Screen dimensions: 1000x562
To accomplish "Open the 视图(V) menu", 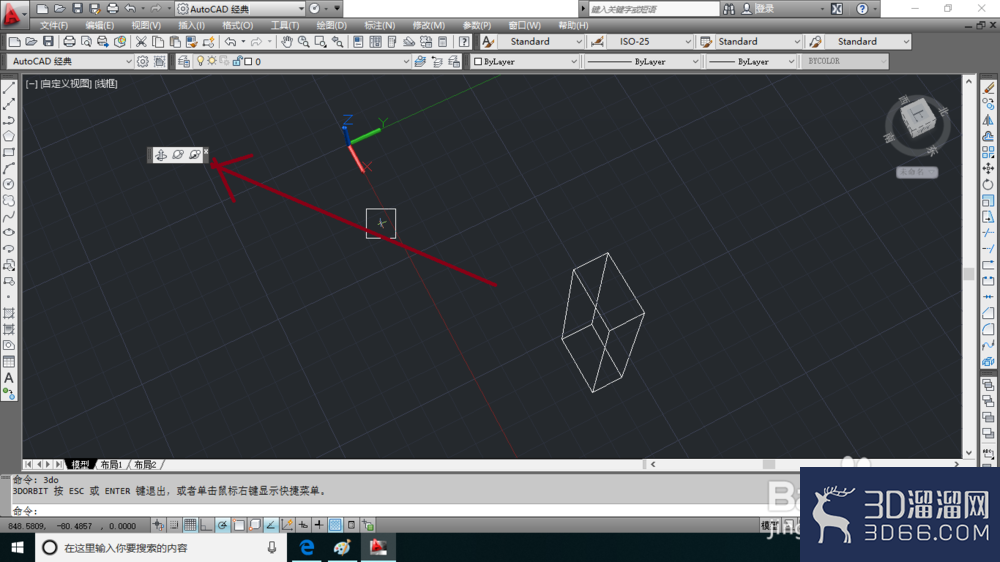I will coord(146,26).
